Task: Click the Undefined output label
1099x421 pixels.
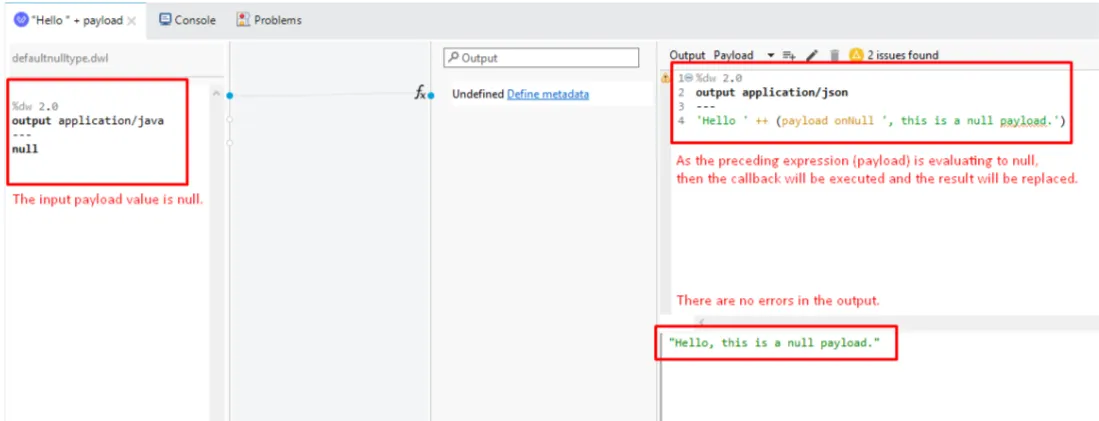Action: point(478,94)
